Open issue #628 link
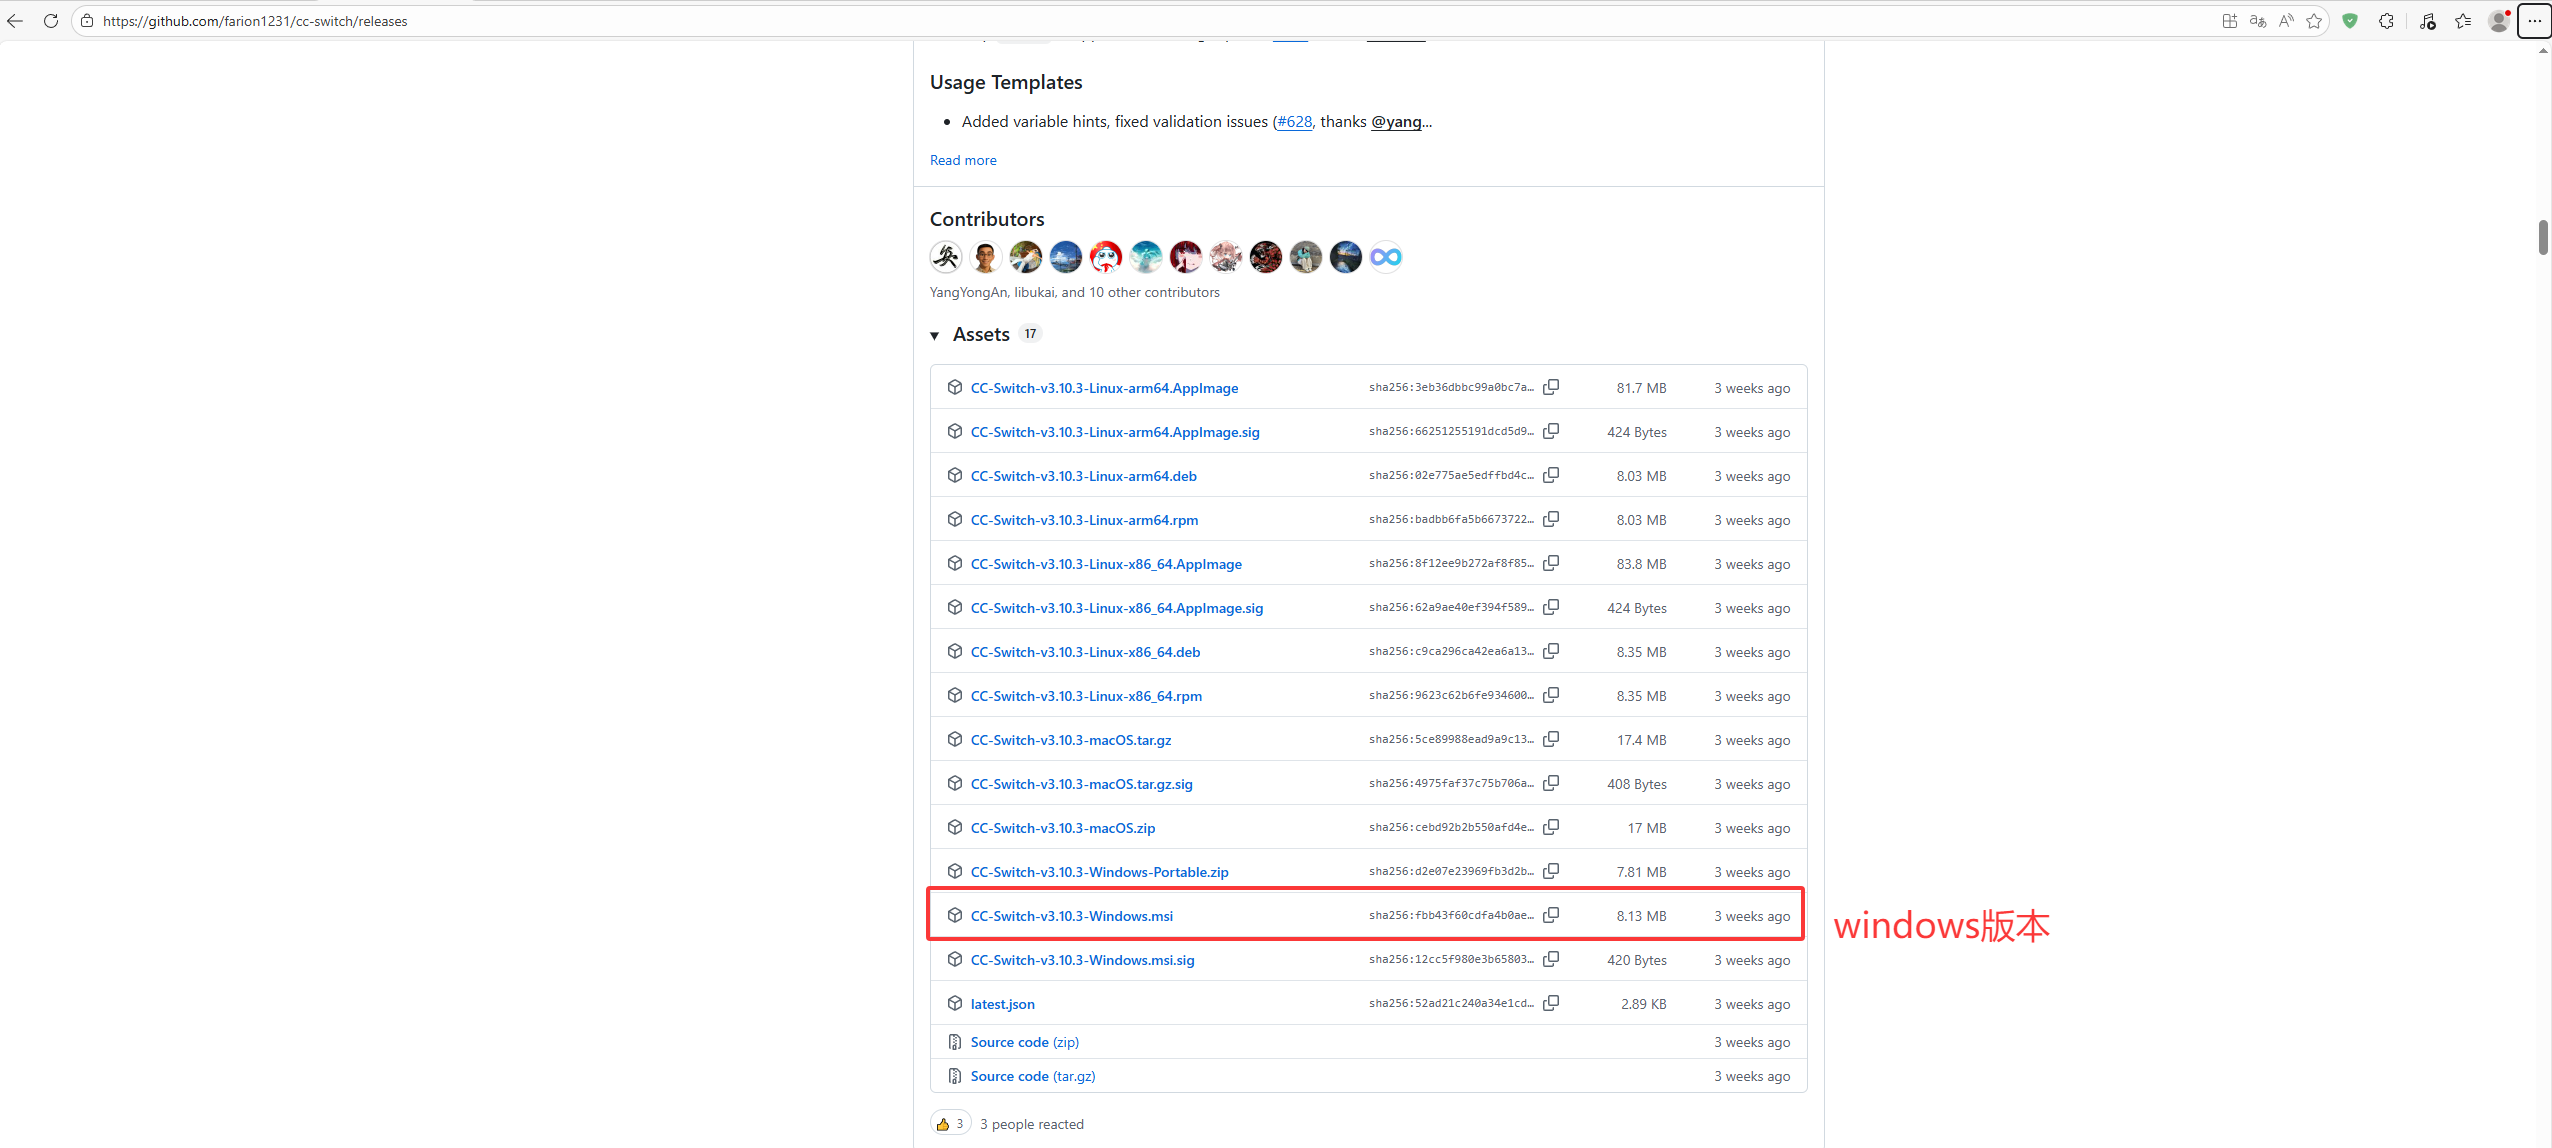The image size is (2552, 1148). point(1294,122)
